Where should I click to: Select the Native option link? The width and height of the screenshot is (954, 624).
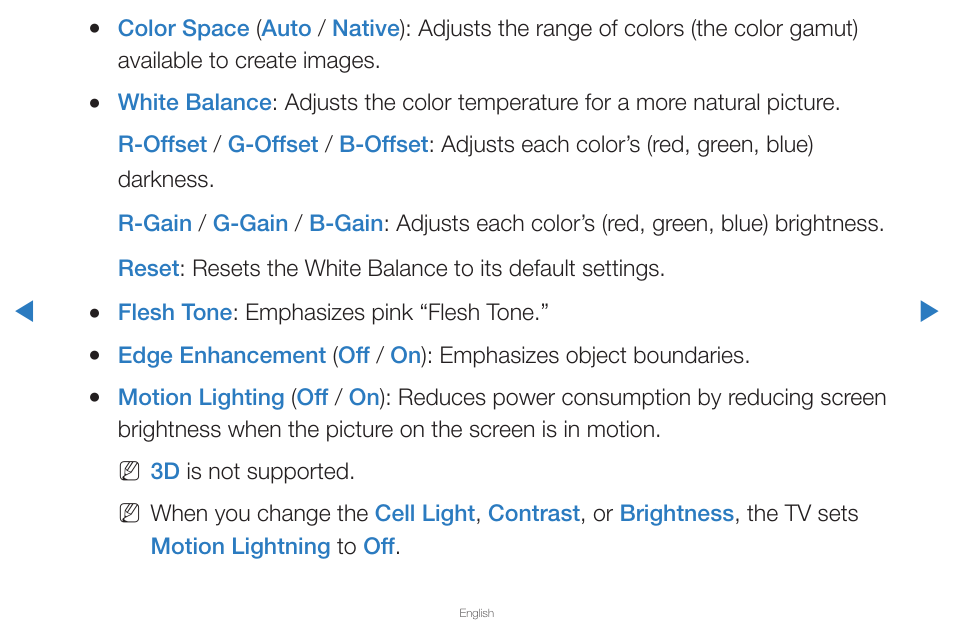coord(366,29)
